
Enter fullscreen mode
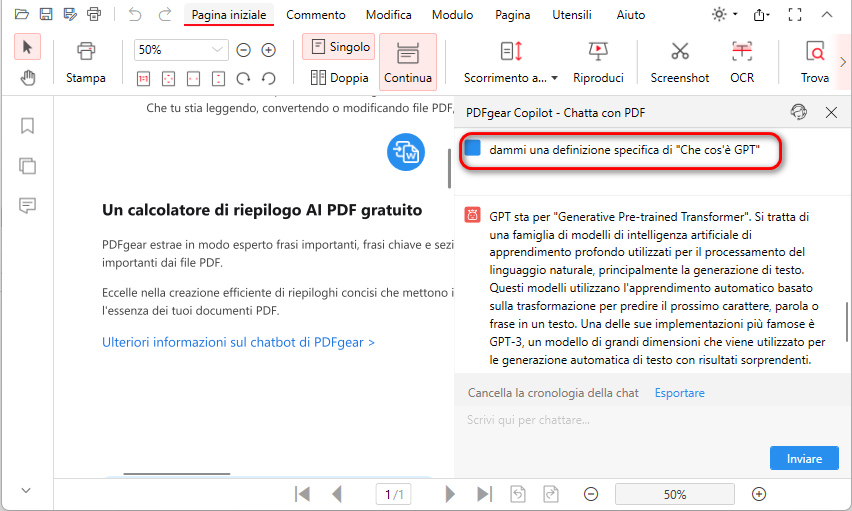(x=795, y=15)
